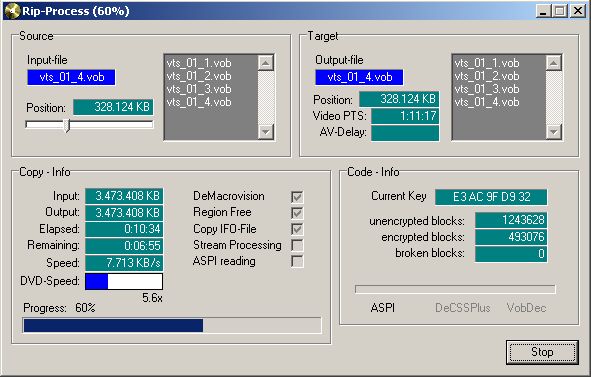Click the Stop button
Image resolution: width=591 pixels, height=377 pixels.
[x=542, y=352]
